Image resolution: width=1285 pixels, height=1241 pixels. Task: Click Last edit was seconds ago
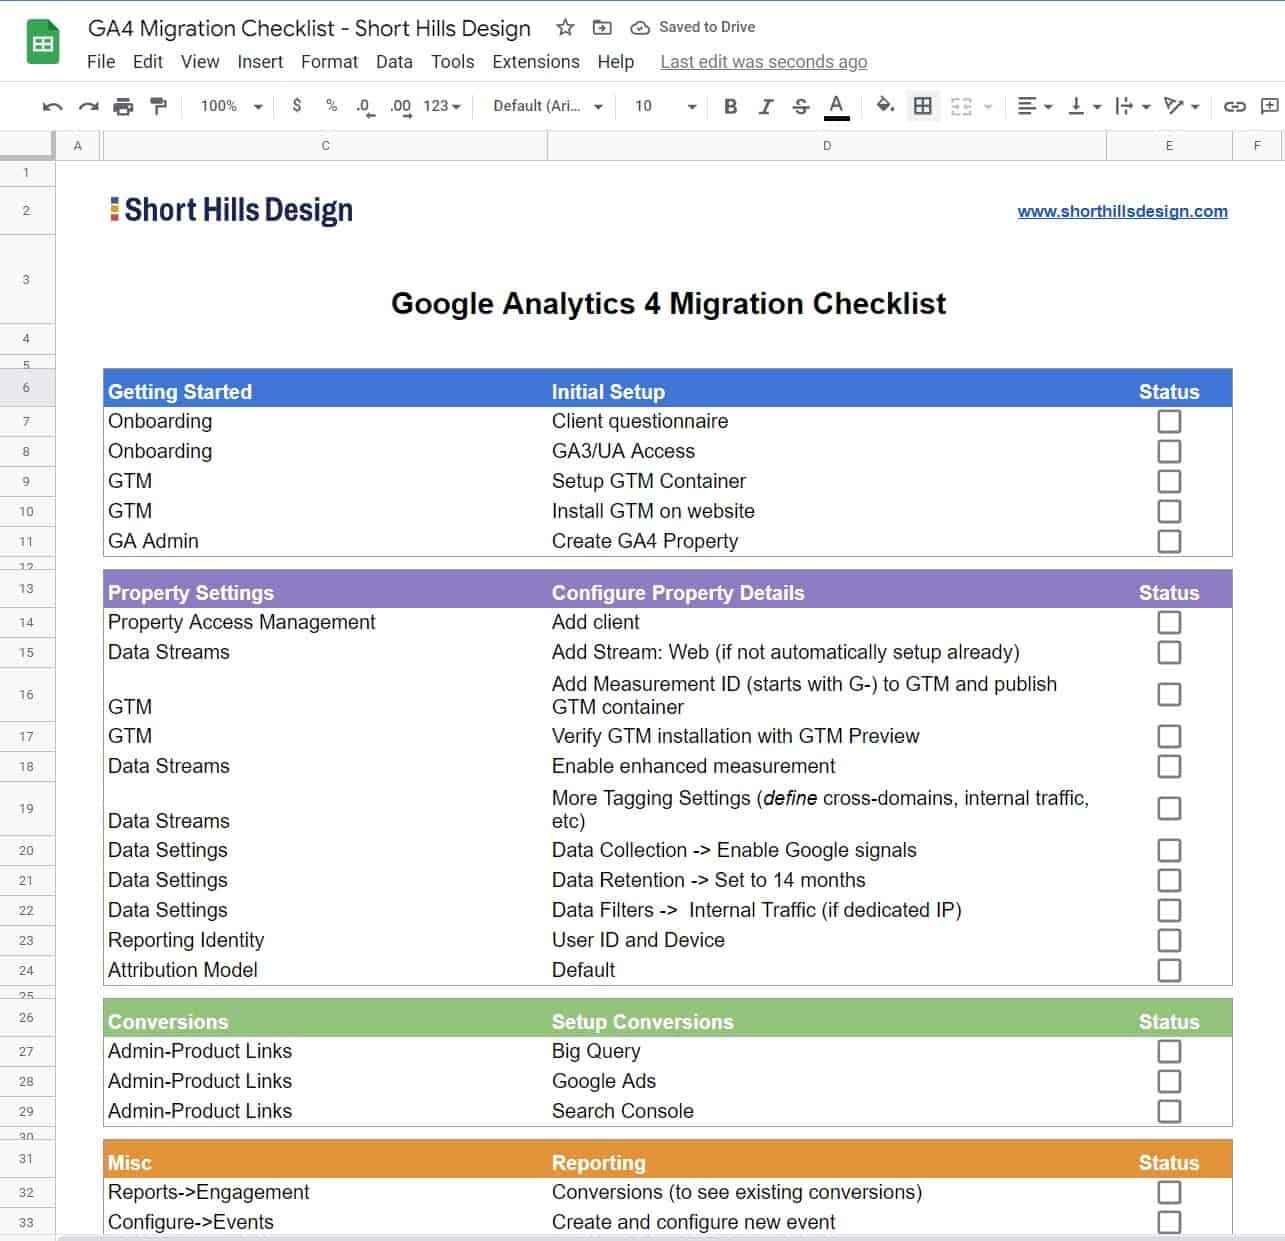pos(764,62)
